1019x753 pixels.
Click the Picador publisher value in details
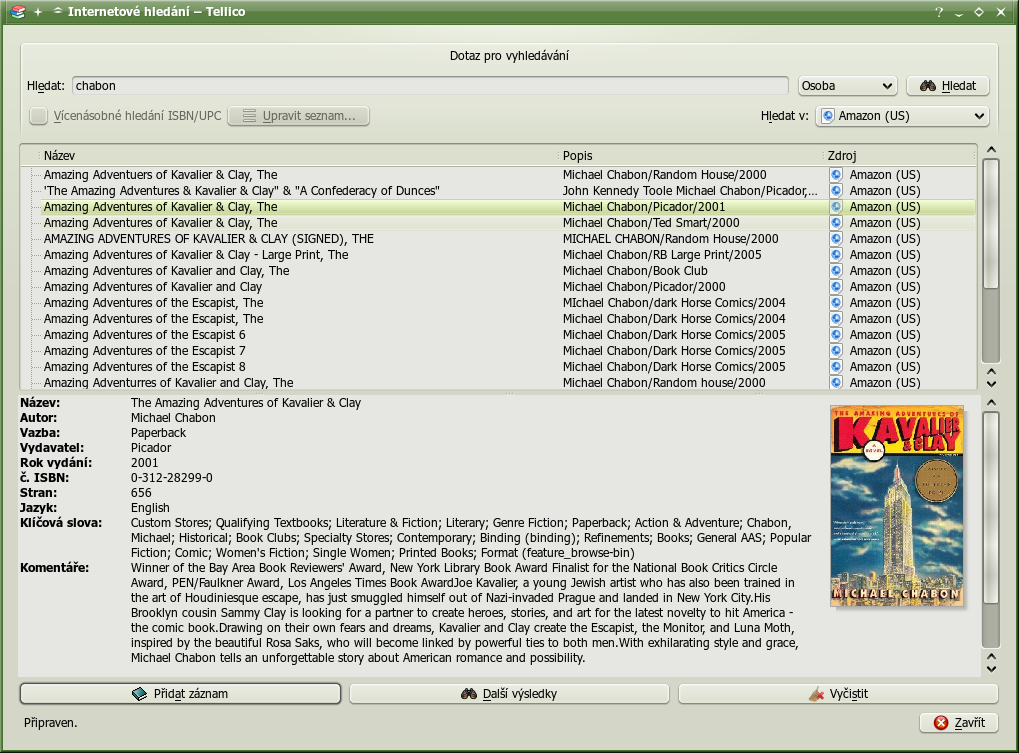click(151, 448)
